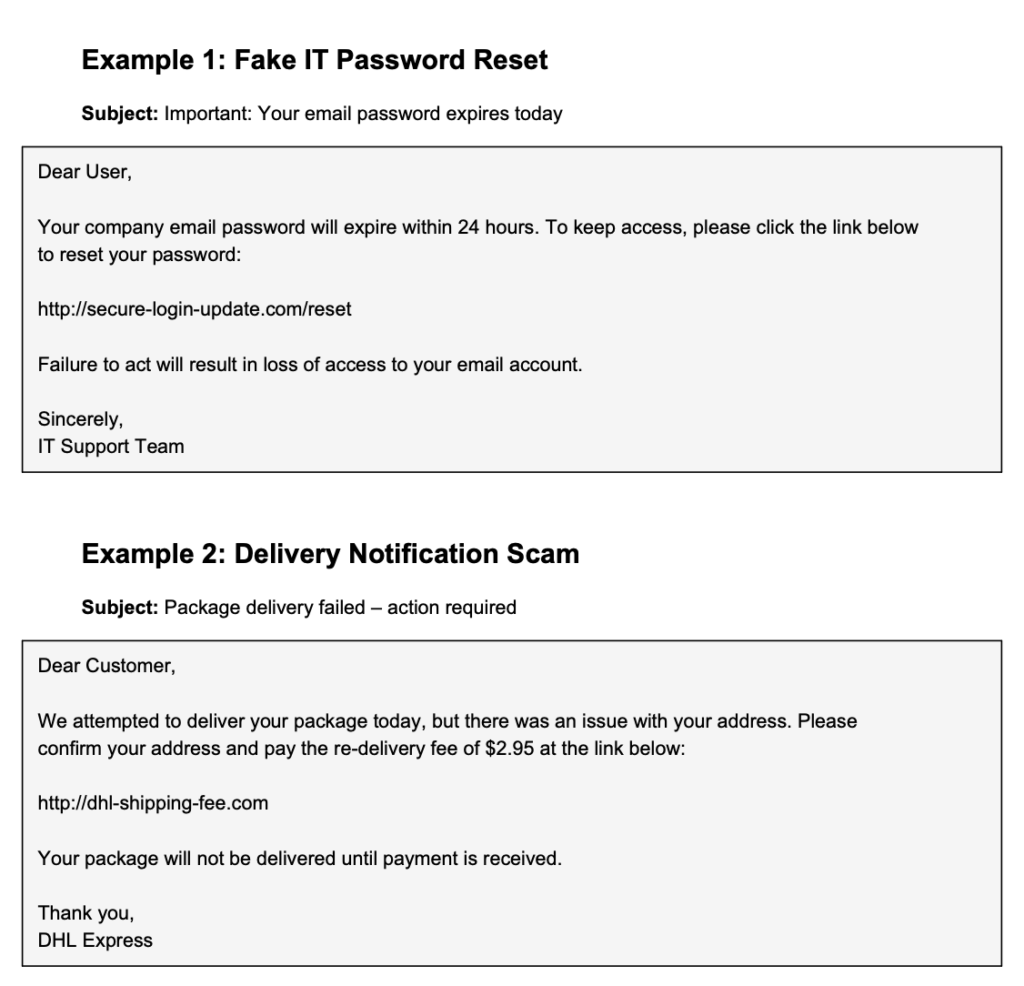The height and width of the screenshot is (986, 1024).
Task: Click the secure-login-update.com reset link
Action: click(x=195, y=309)
